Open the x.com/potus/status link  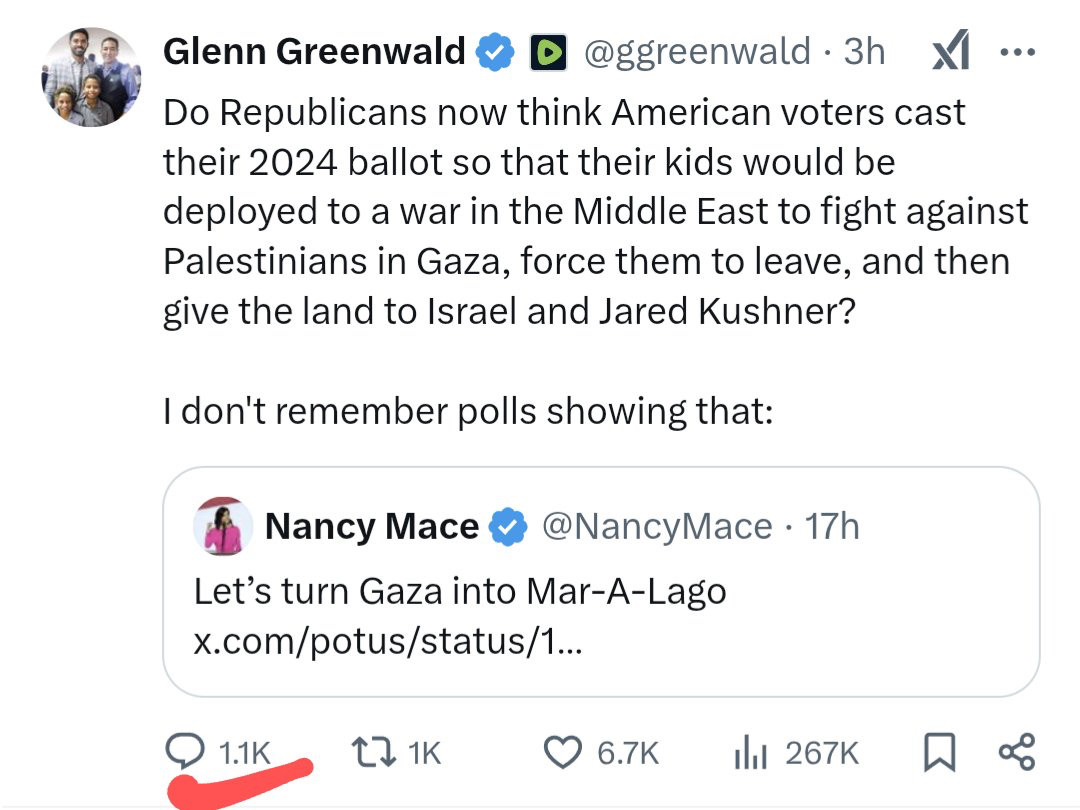pos(388,641)
